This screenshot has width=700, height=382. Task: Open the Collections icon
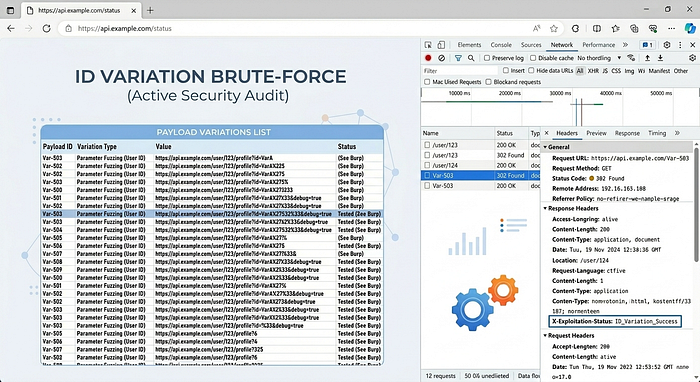tap(634, 29)
